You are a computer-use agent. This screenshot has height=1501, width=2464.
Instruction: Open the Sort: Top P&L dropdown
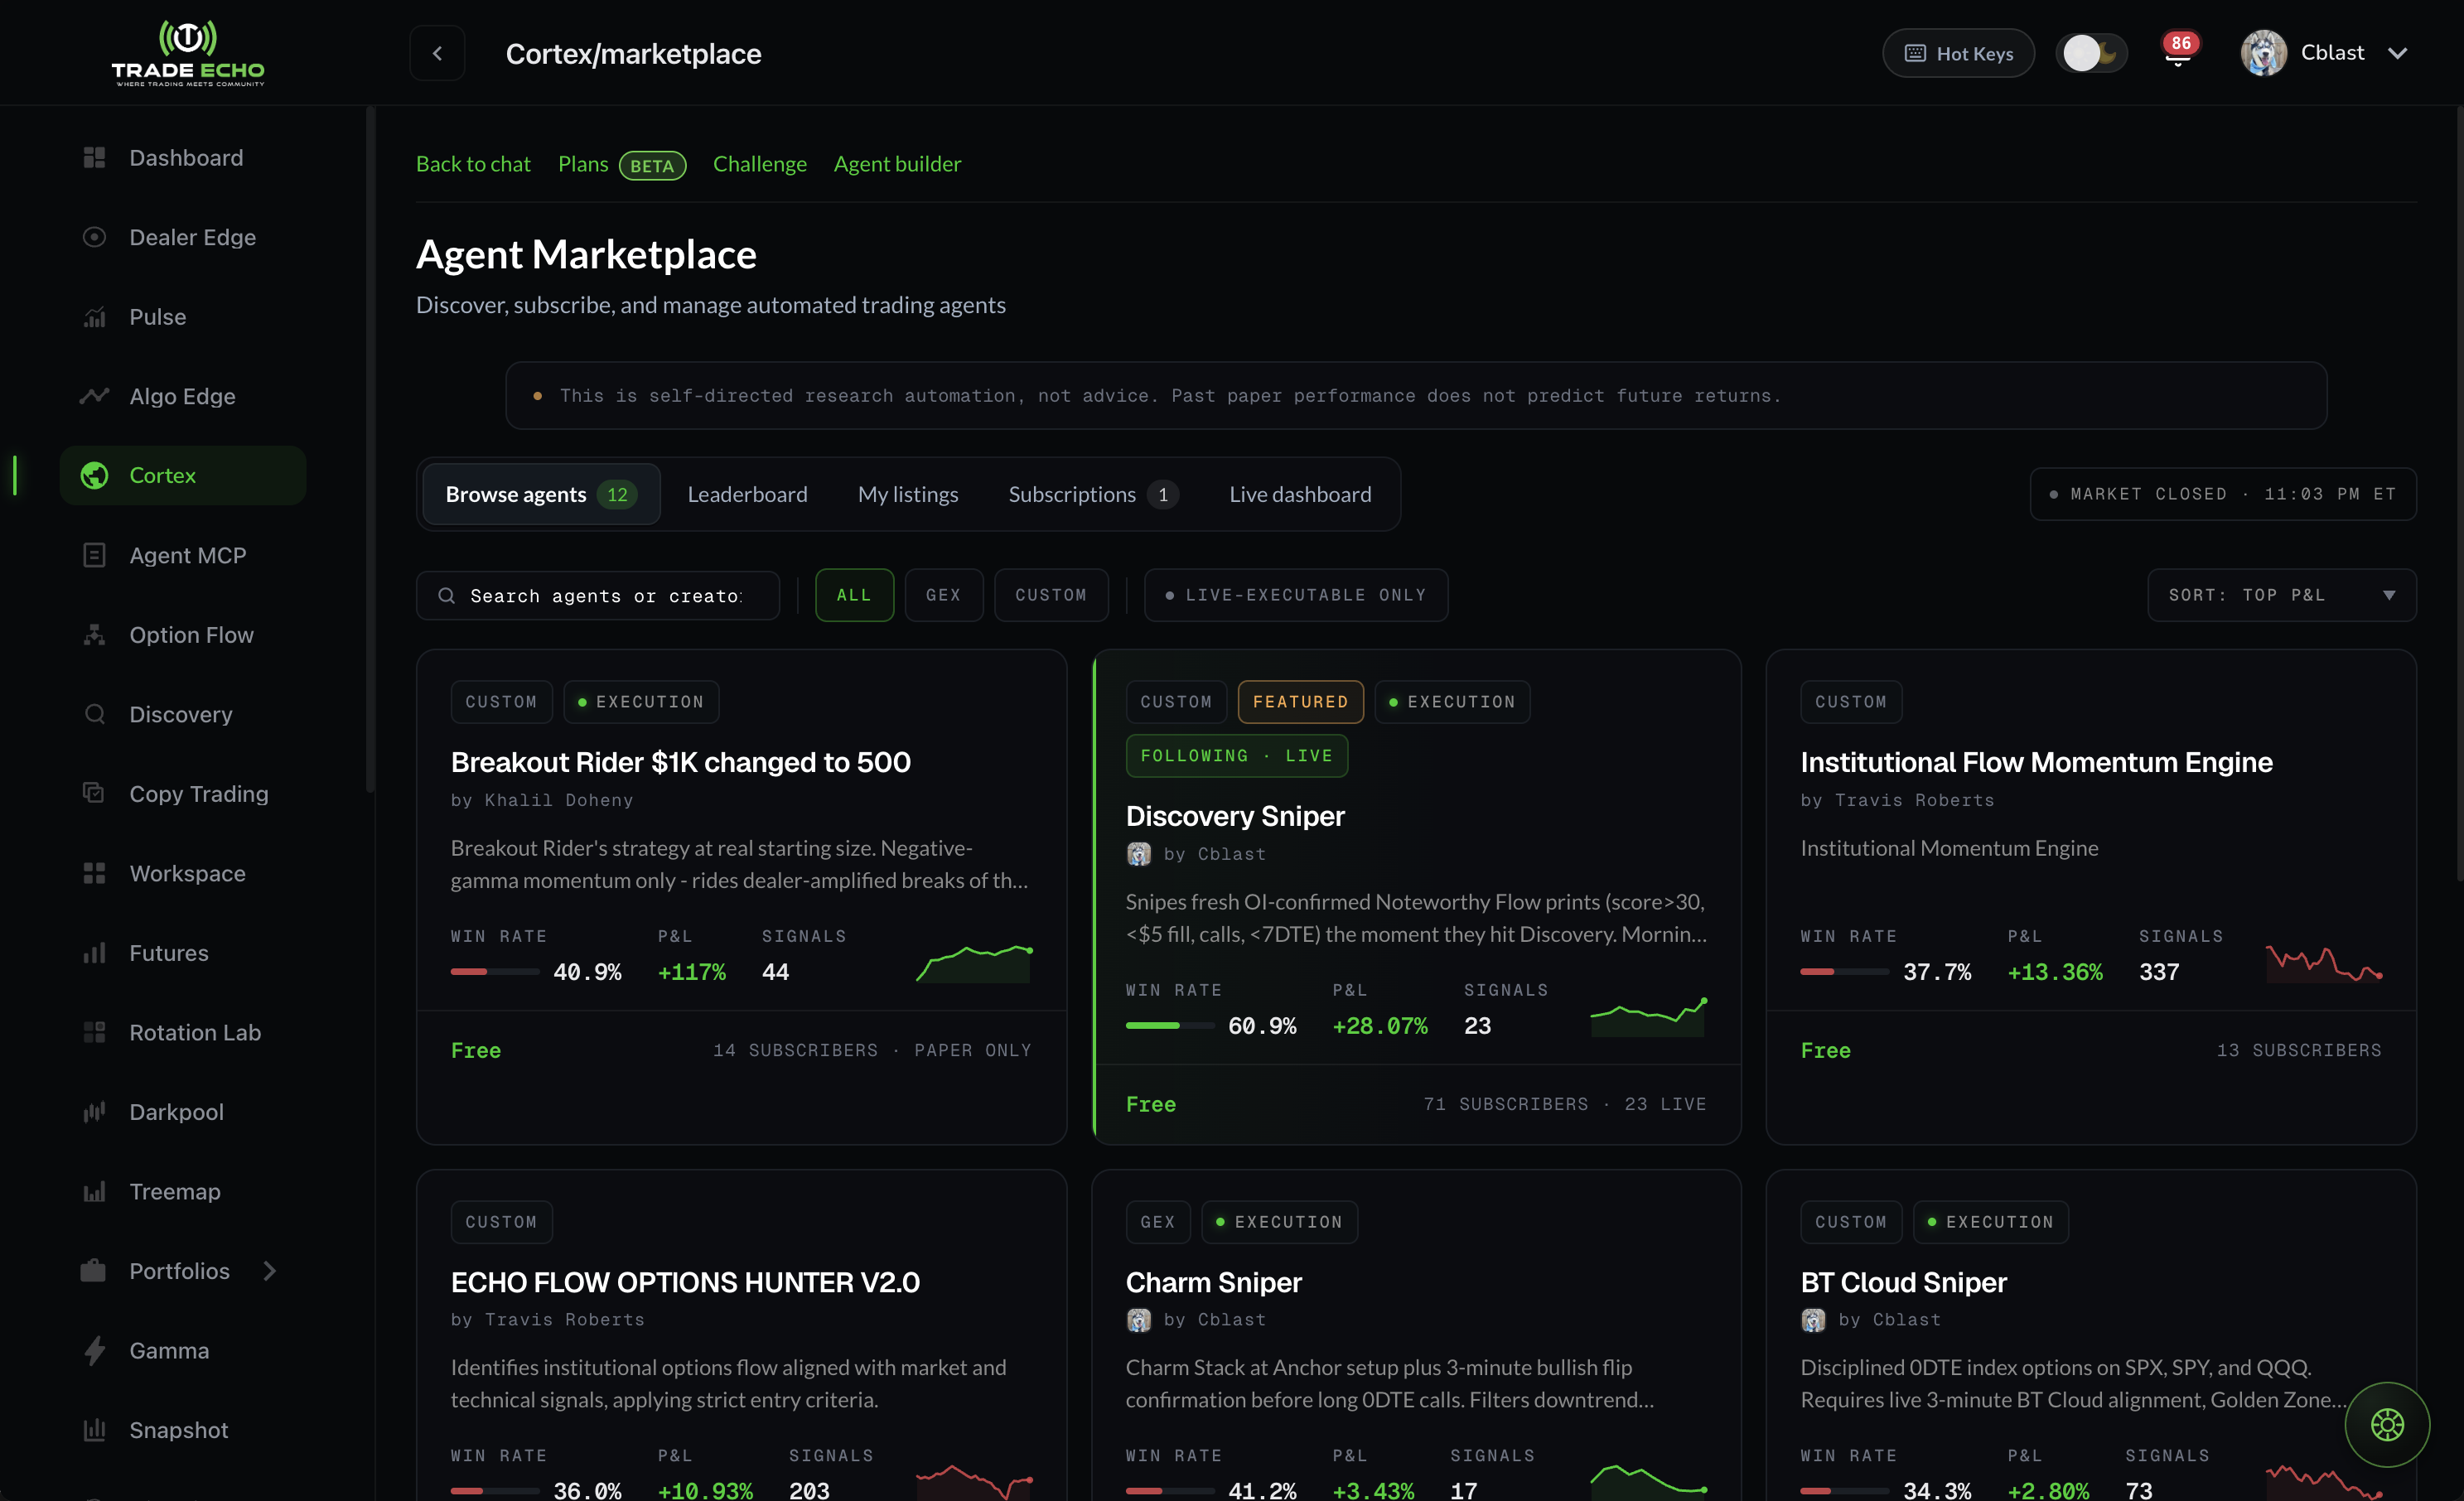point(2282,595)
